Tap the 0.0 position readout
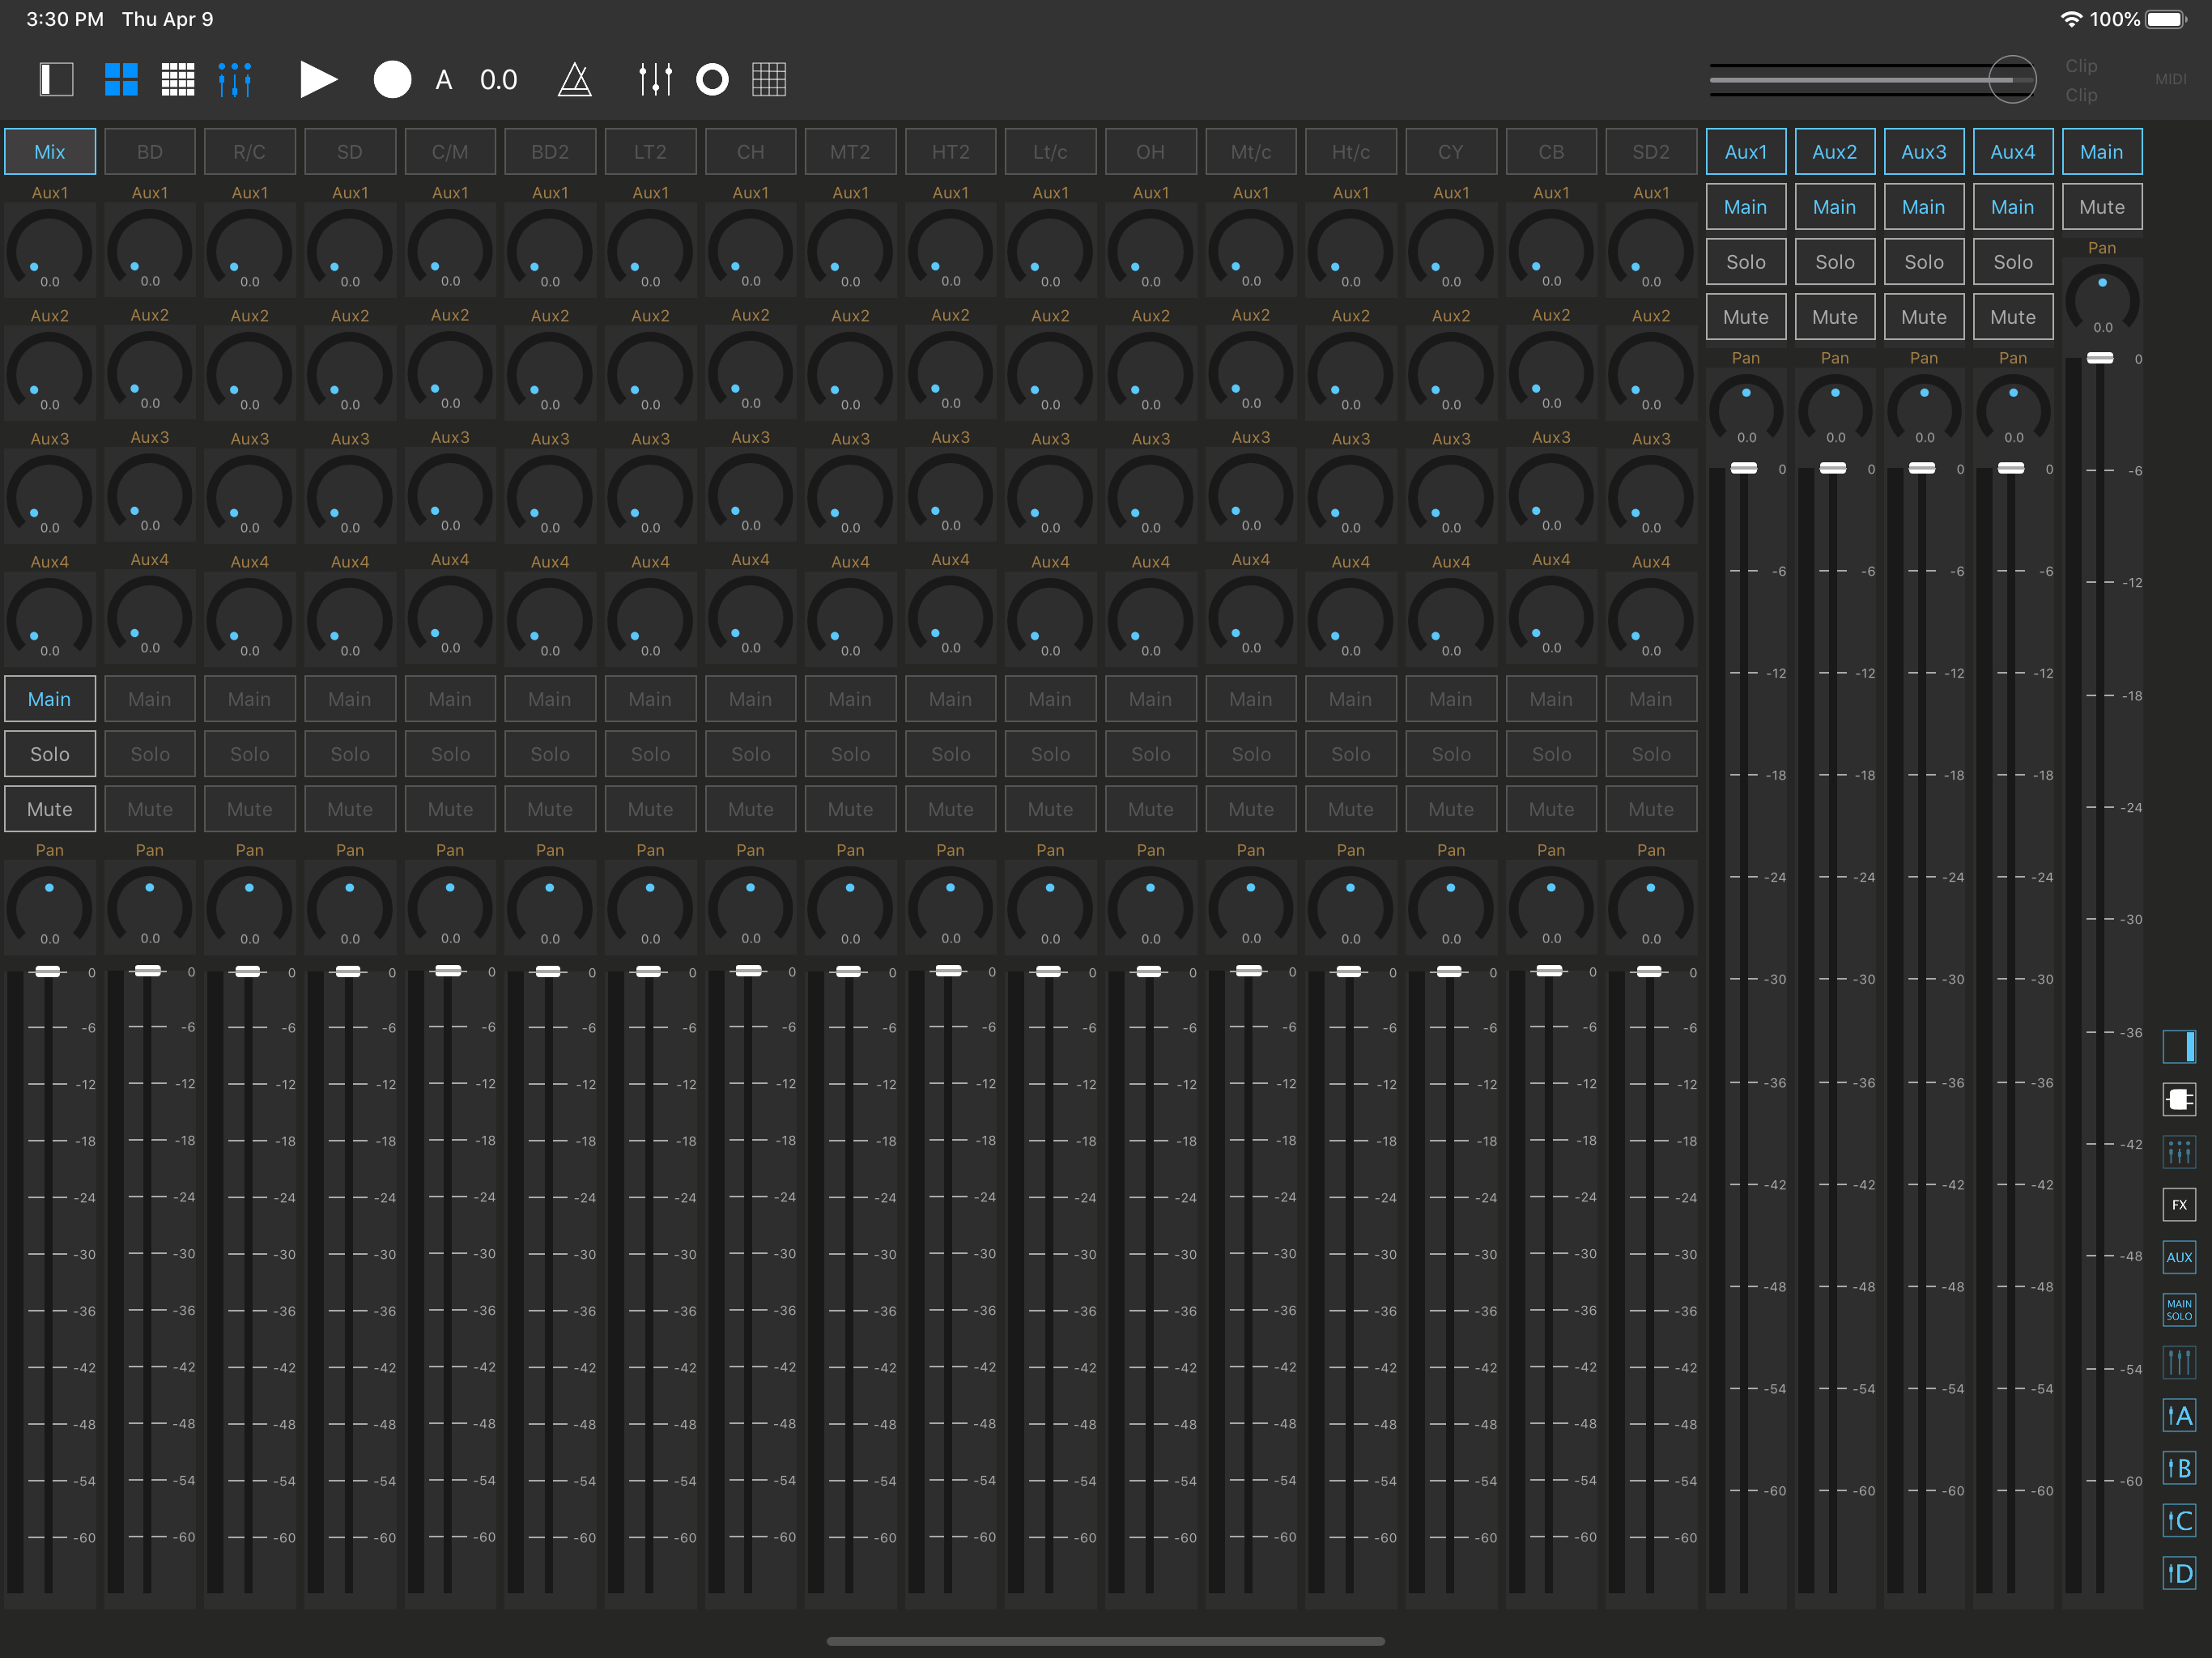Image resolution: width=2212 pixels, height=1658 pixels. pos(498,80)
